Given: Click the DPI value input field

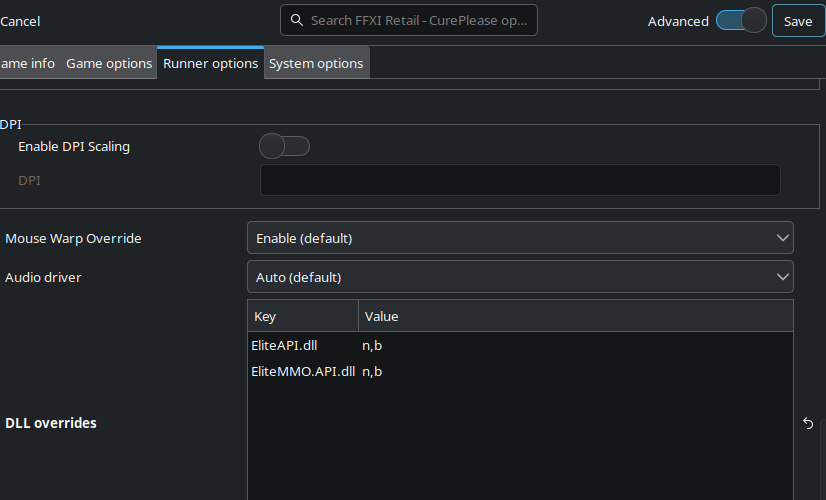Looking at the screenshot, I should [x=520, y=180].
